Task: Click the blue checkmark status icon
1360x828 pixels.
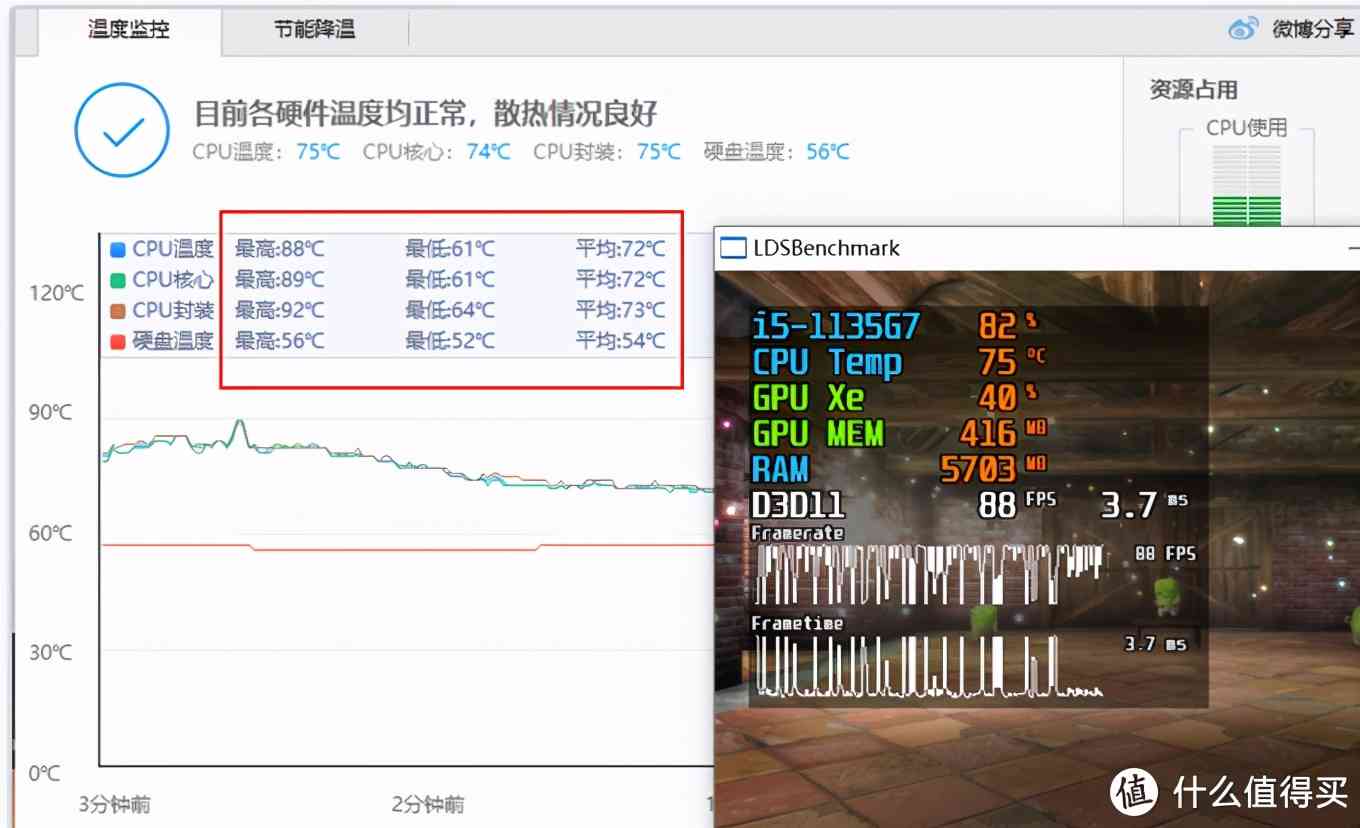Action: click(121, 130)
